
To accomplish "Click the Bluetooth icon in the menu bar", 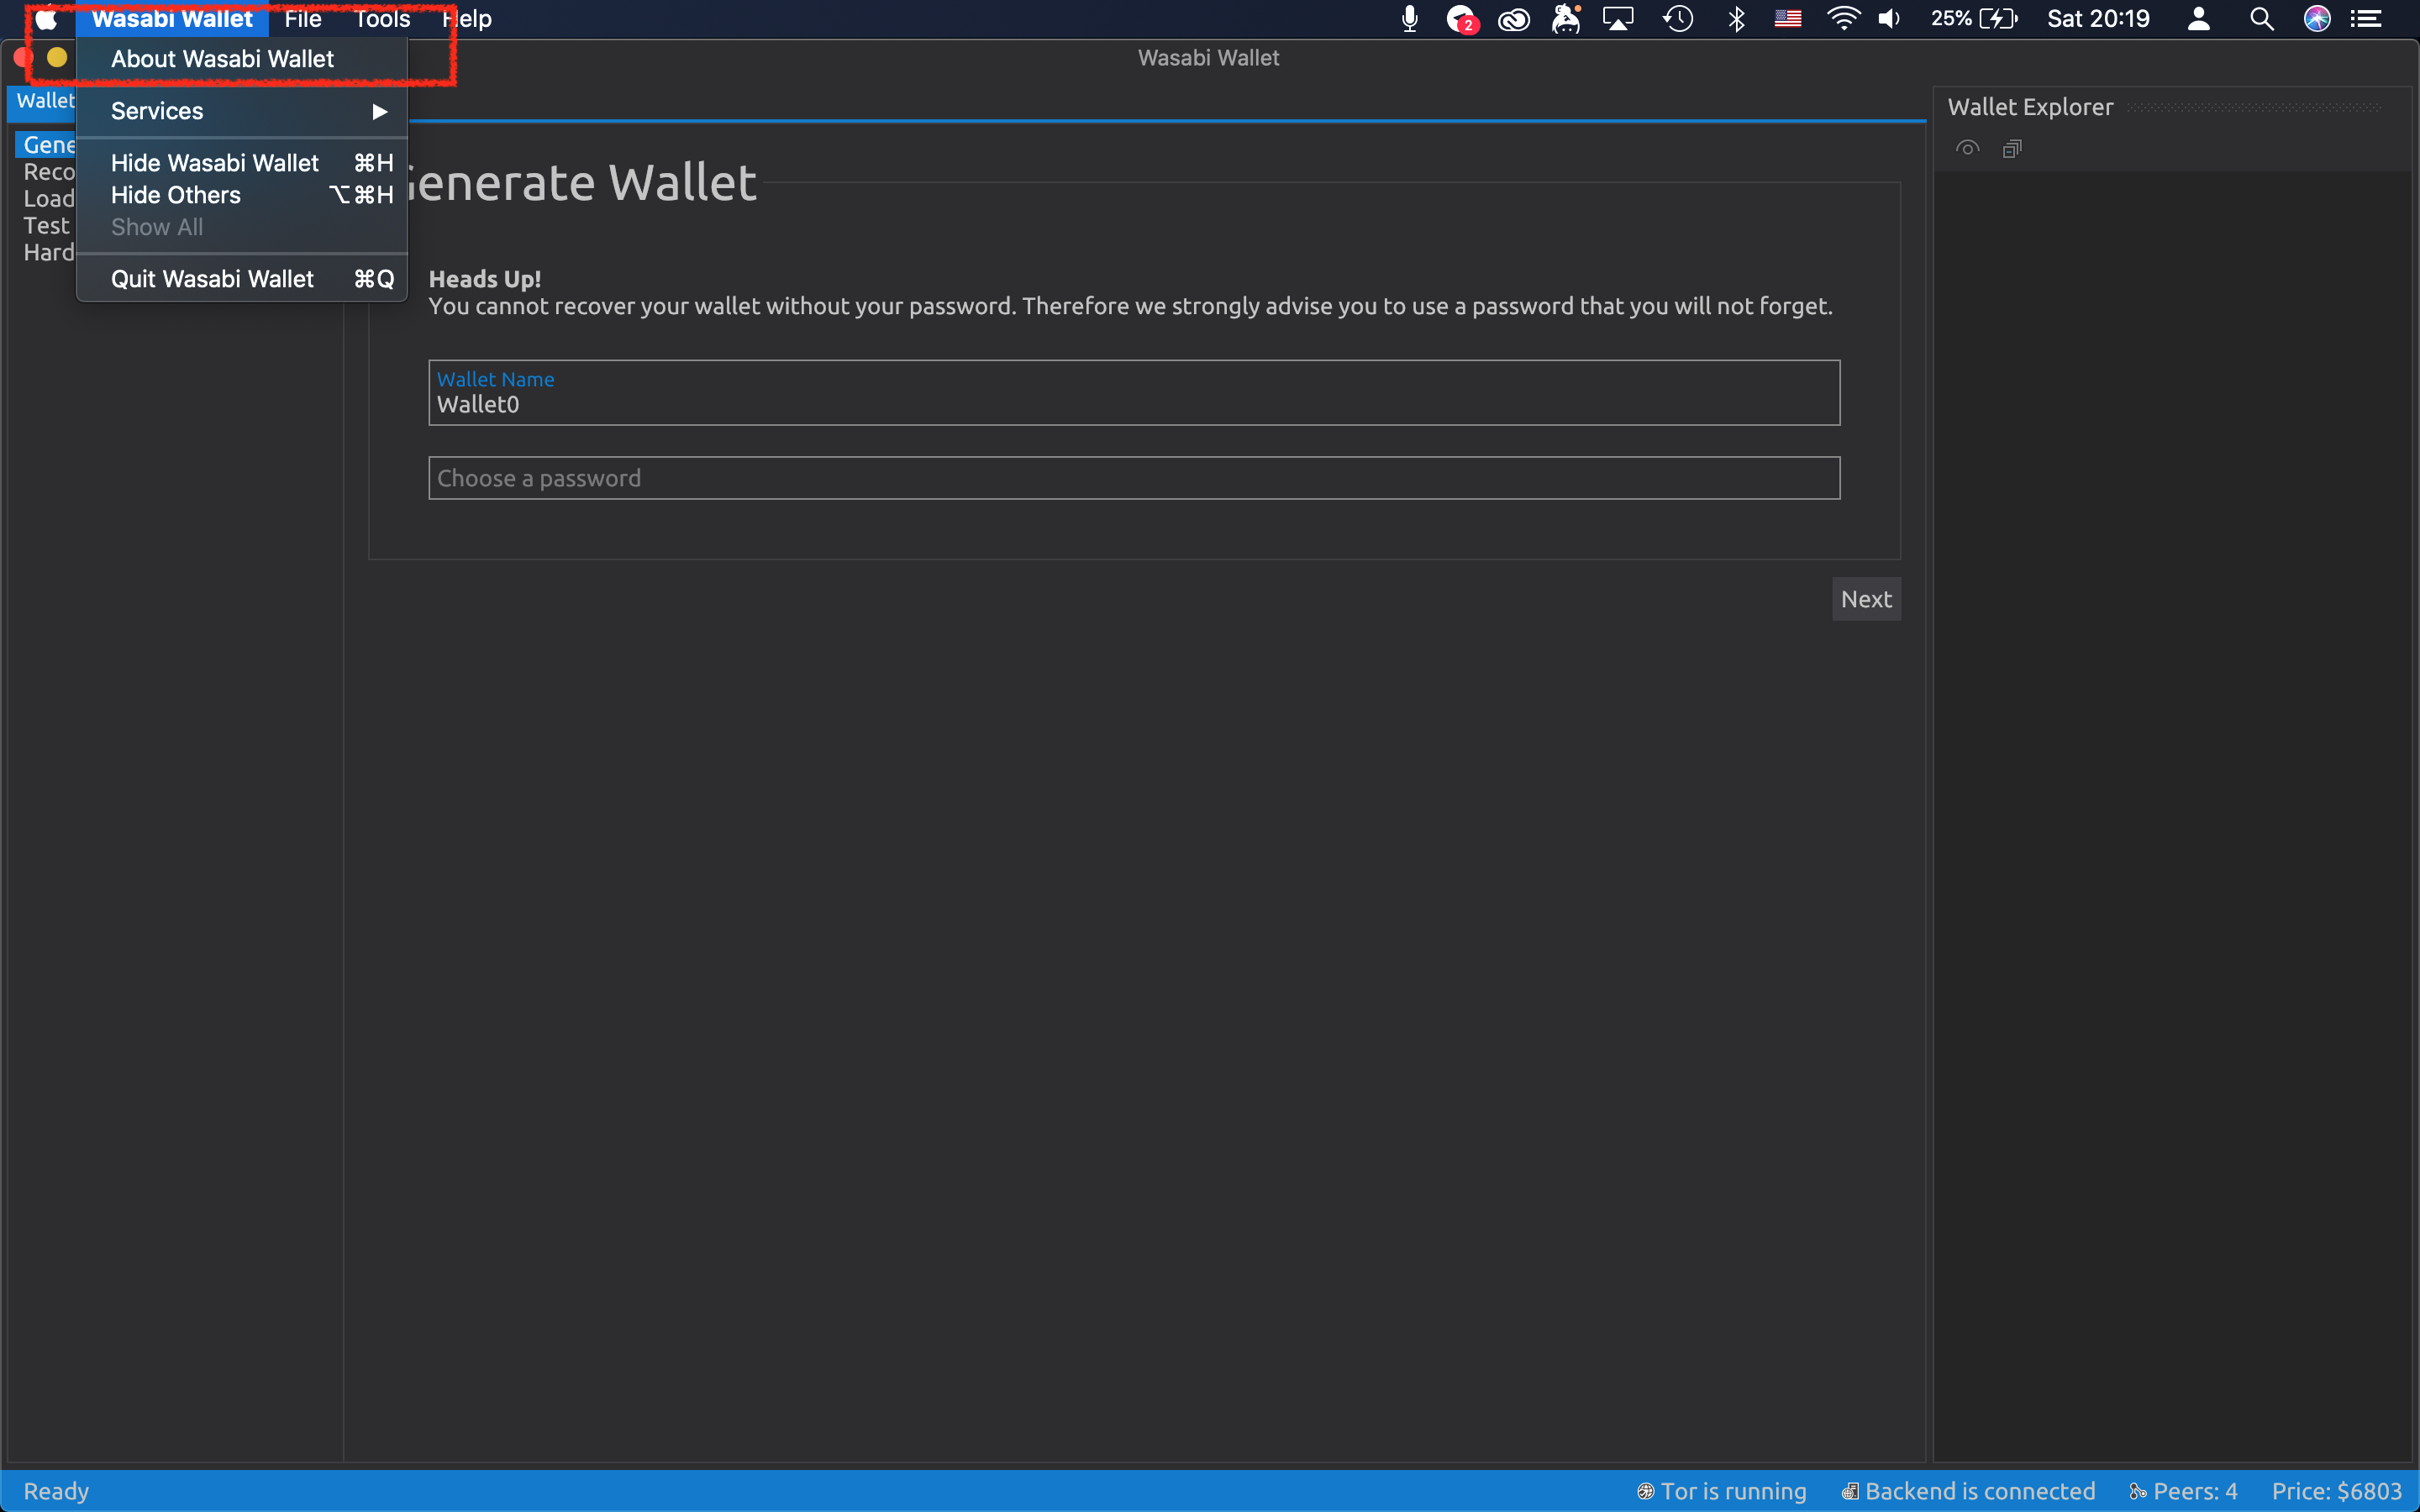I will (1737, 19).
